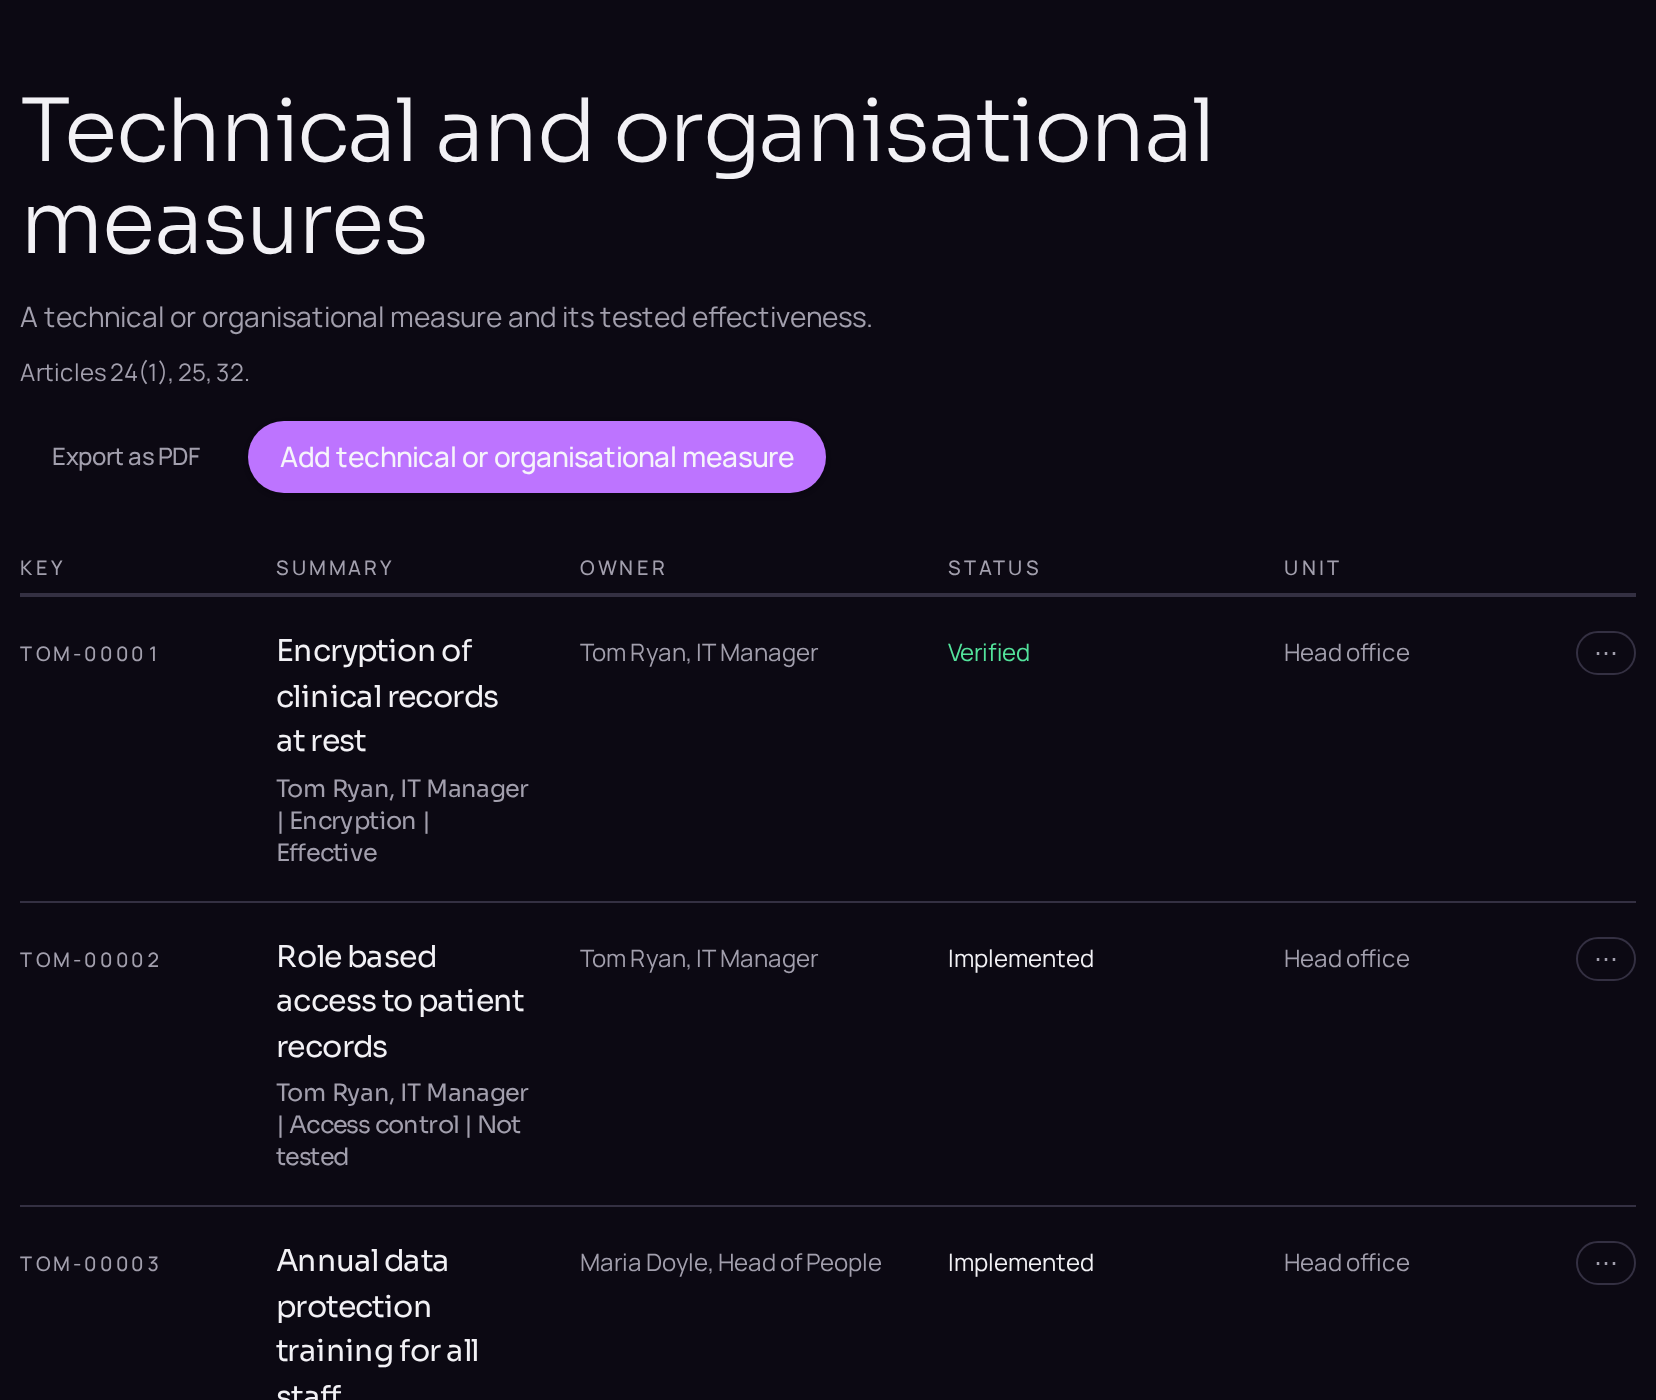
Task: Click Head office unit in TOM-00002 row
Action: [x=1347, y=959]
